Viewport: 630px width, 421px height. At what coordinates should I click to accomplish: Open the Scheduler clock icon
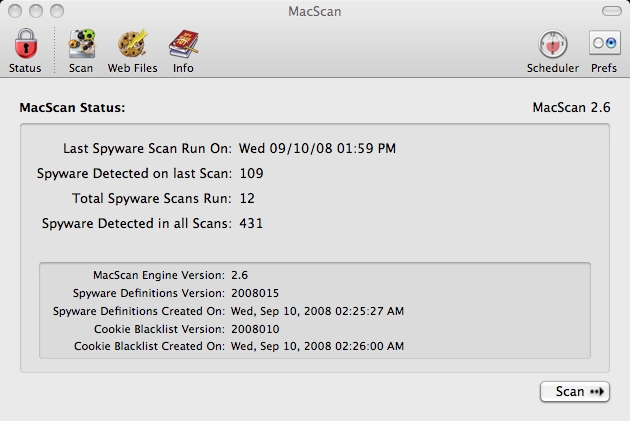pyautogui.click(x=552, y=44)
